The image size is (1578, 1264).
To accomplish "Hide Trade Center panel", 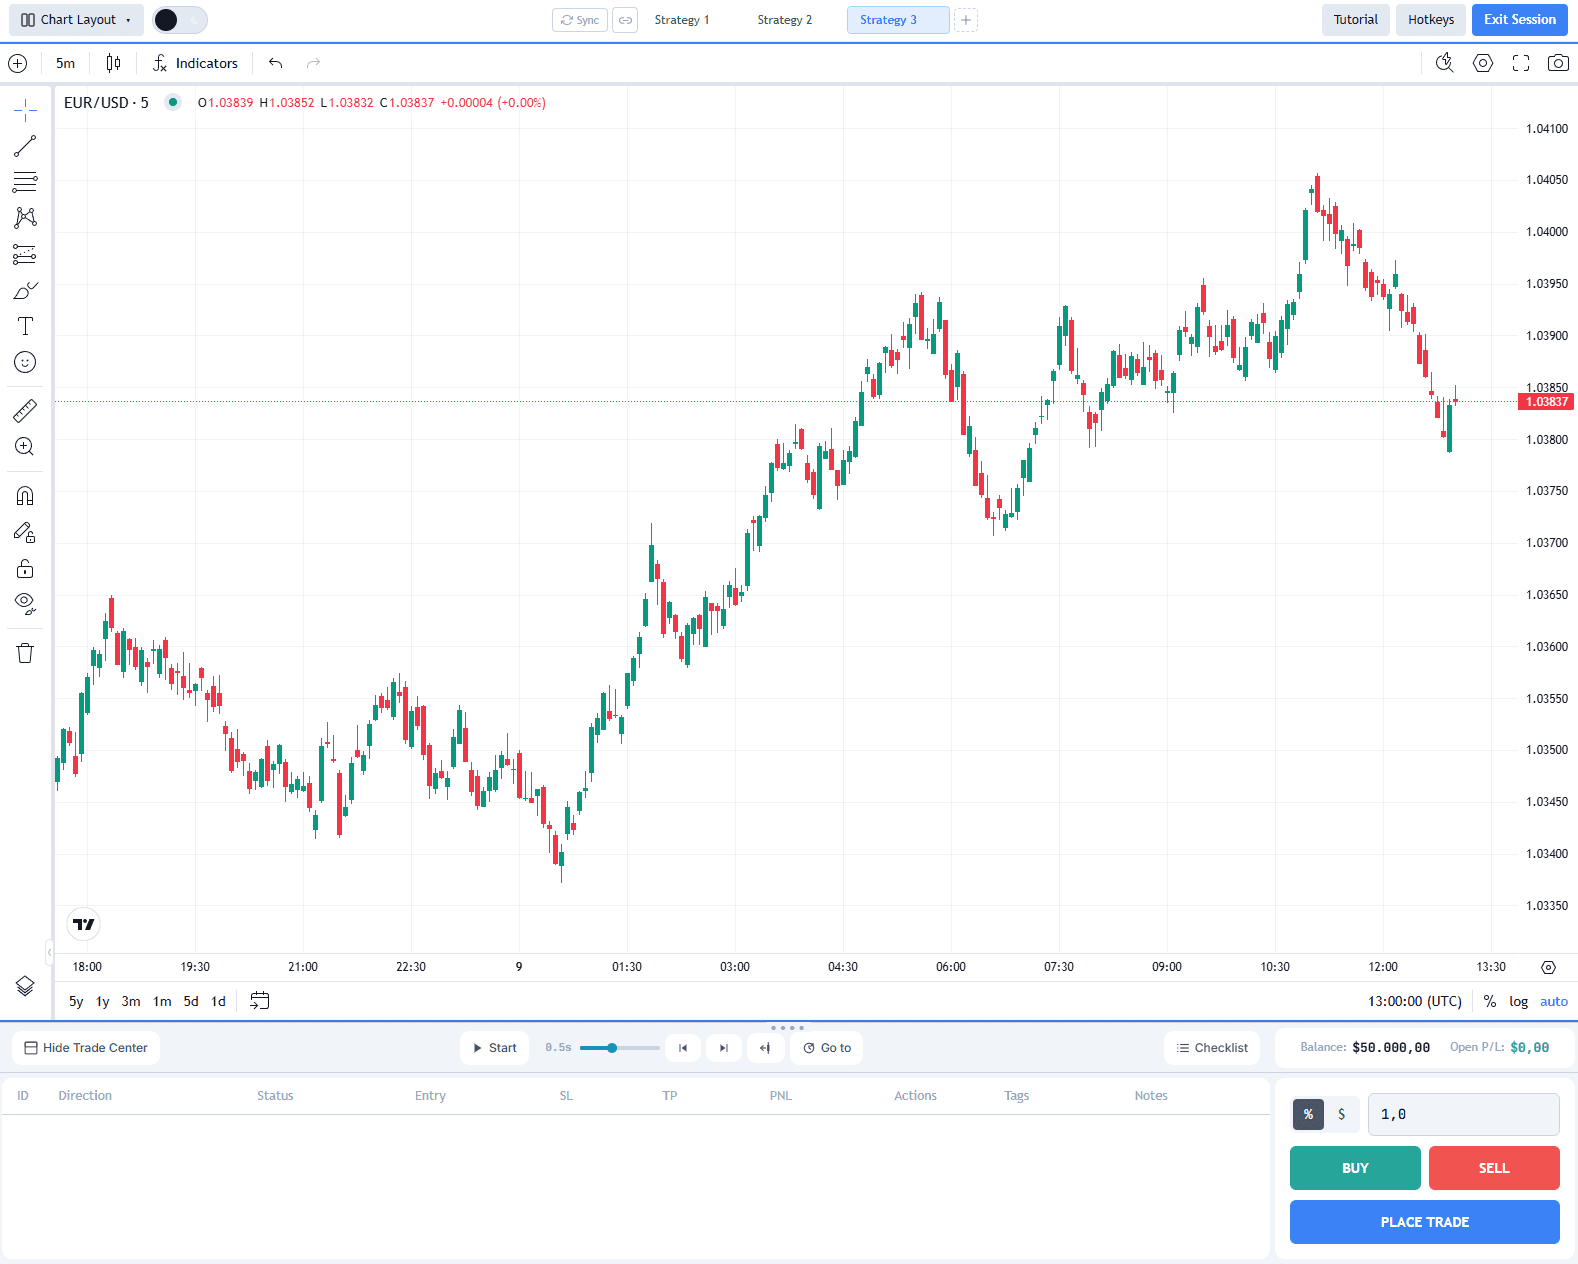I will click(x=86, y=1048).
